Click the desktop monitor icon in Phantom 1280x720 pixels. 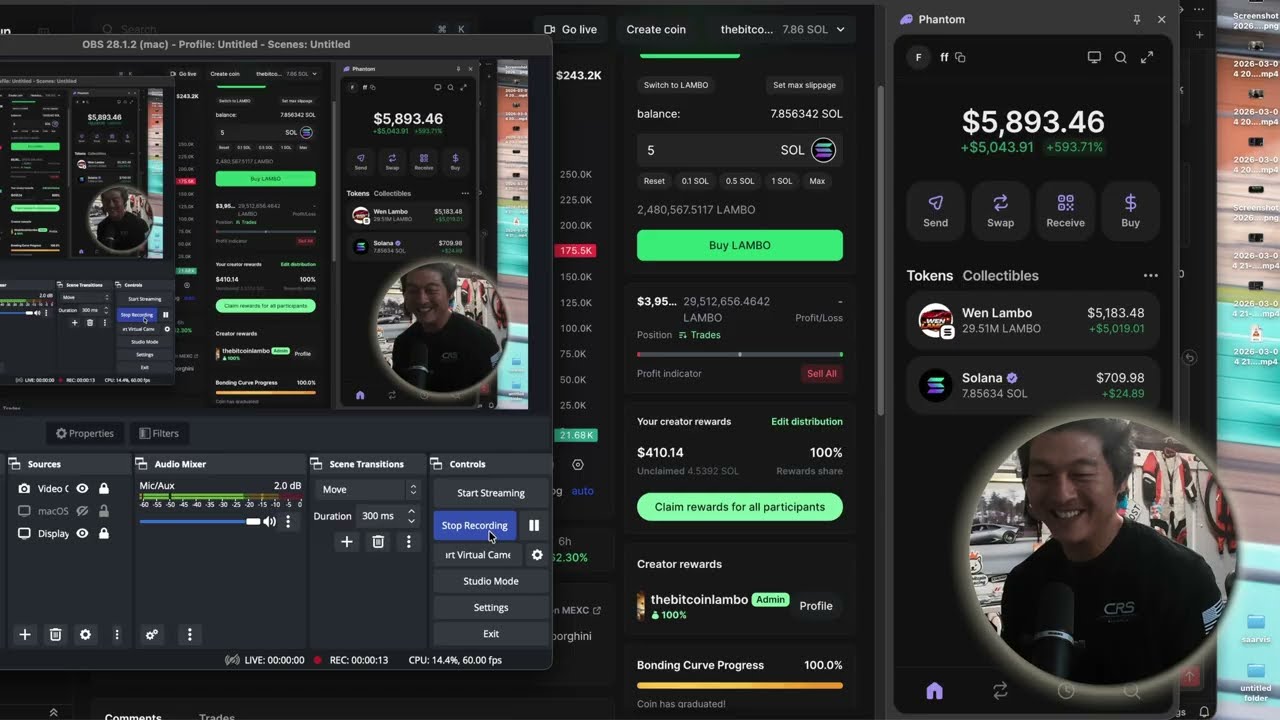(1094, 58)
